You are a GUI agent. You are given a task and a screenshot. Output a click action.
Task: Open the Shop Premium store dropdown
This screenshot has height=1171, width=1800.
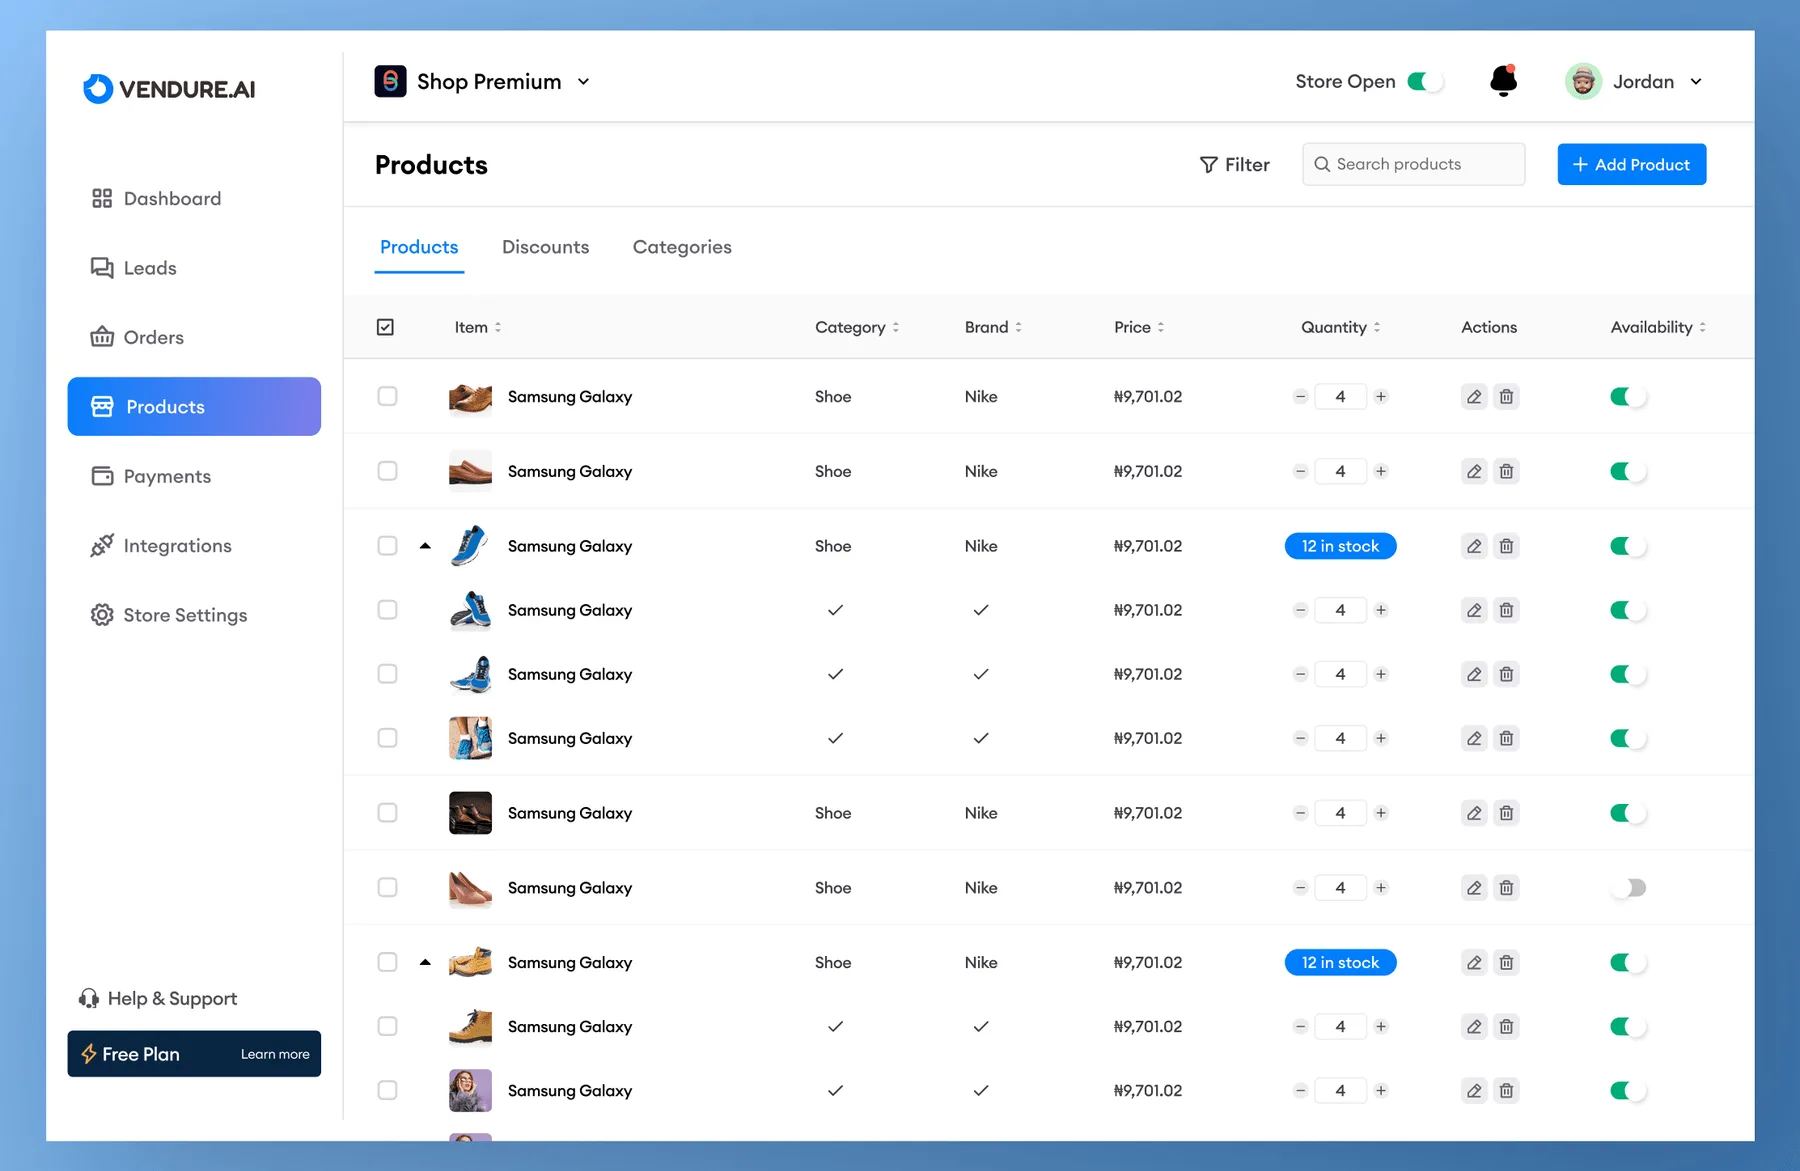583,82
